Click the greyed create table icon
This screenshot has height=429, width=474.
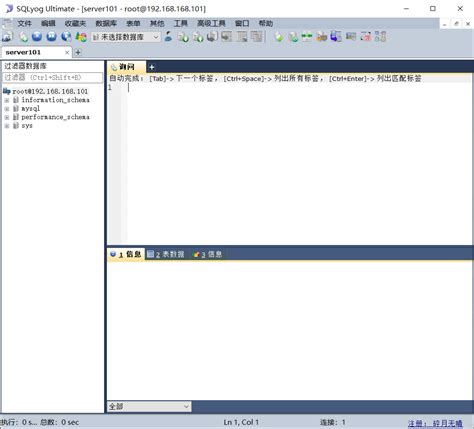pos(227,37)
